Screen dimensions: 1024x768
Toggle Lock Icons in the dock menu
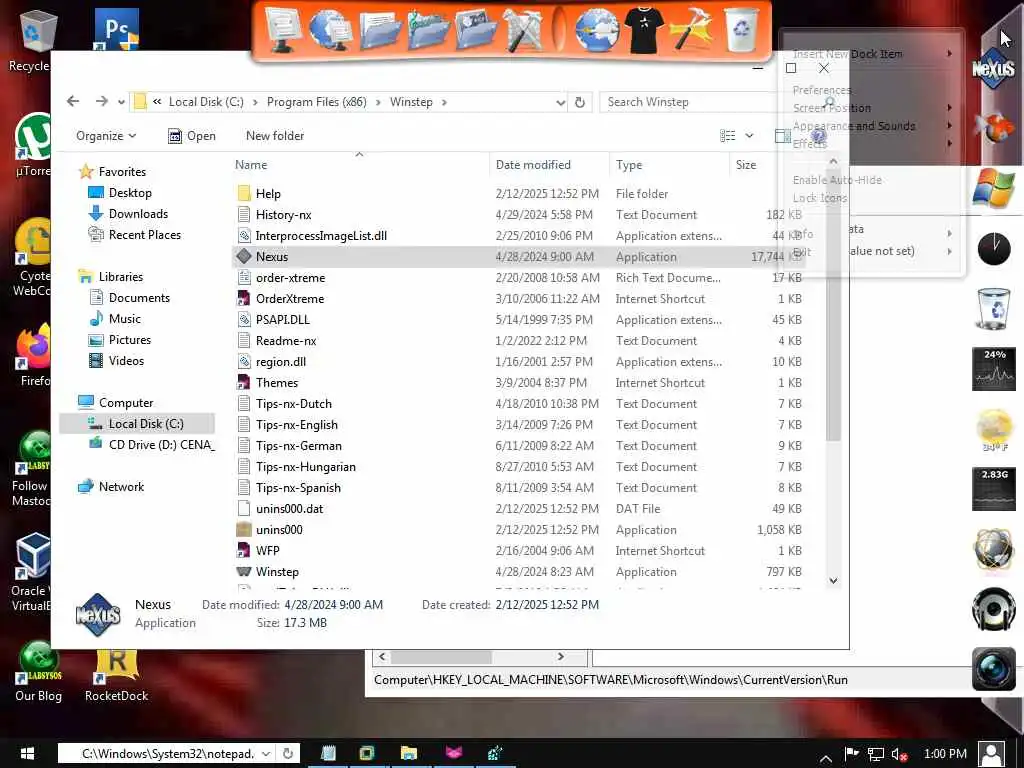click(x=820, y=198)
